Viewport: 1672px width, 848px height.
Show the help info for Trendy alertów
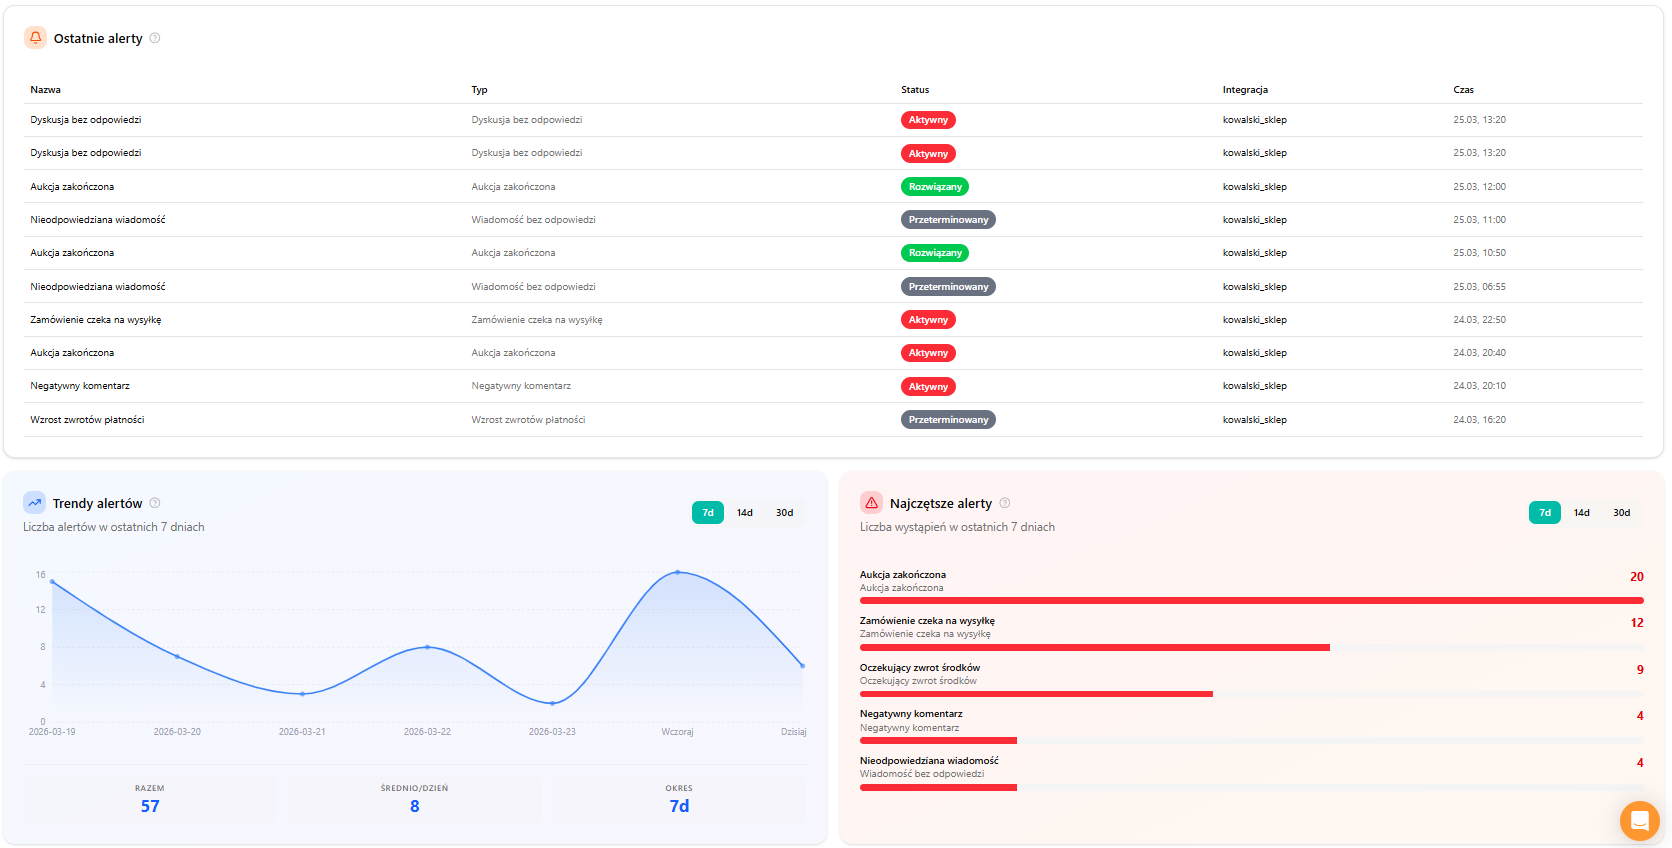click(155, 503)
